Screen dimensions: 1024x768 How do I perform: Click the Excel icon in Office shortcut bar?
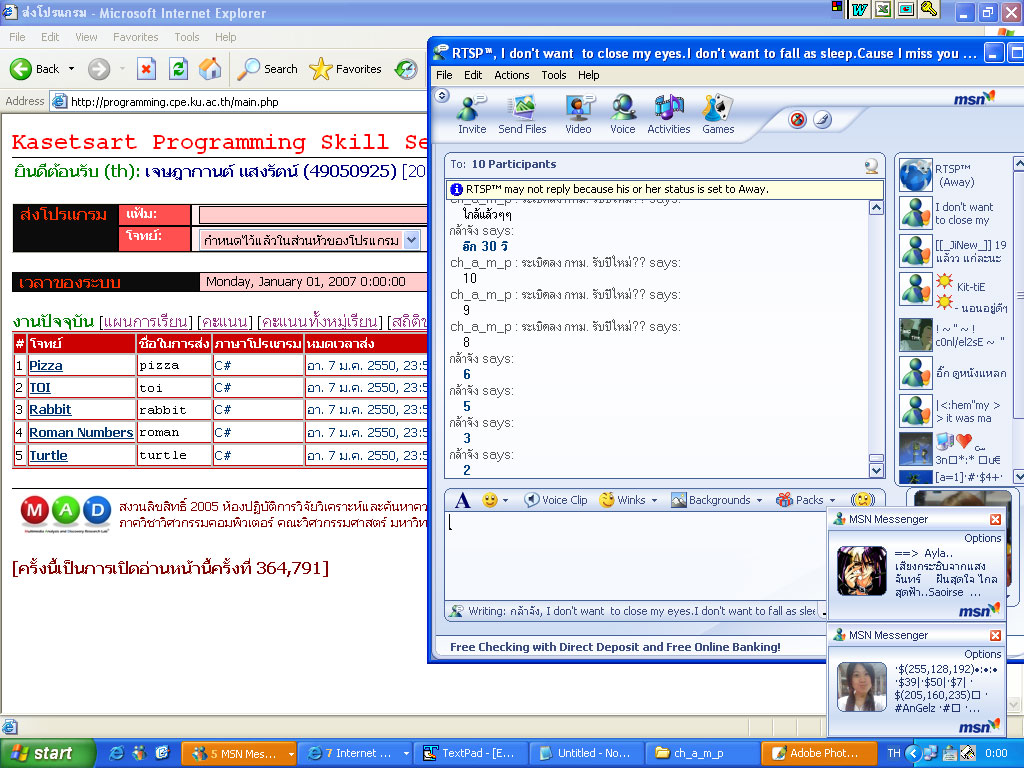(883, 9)
